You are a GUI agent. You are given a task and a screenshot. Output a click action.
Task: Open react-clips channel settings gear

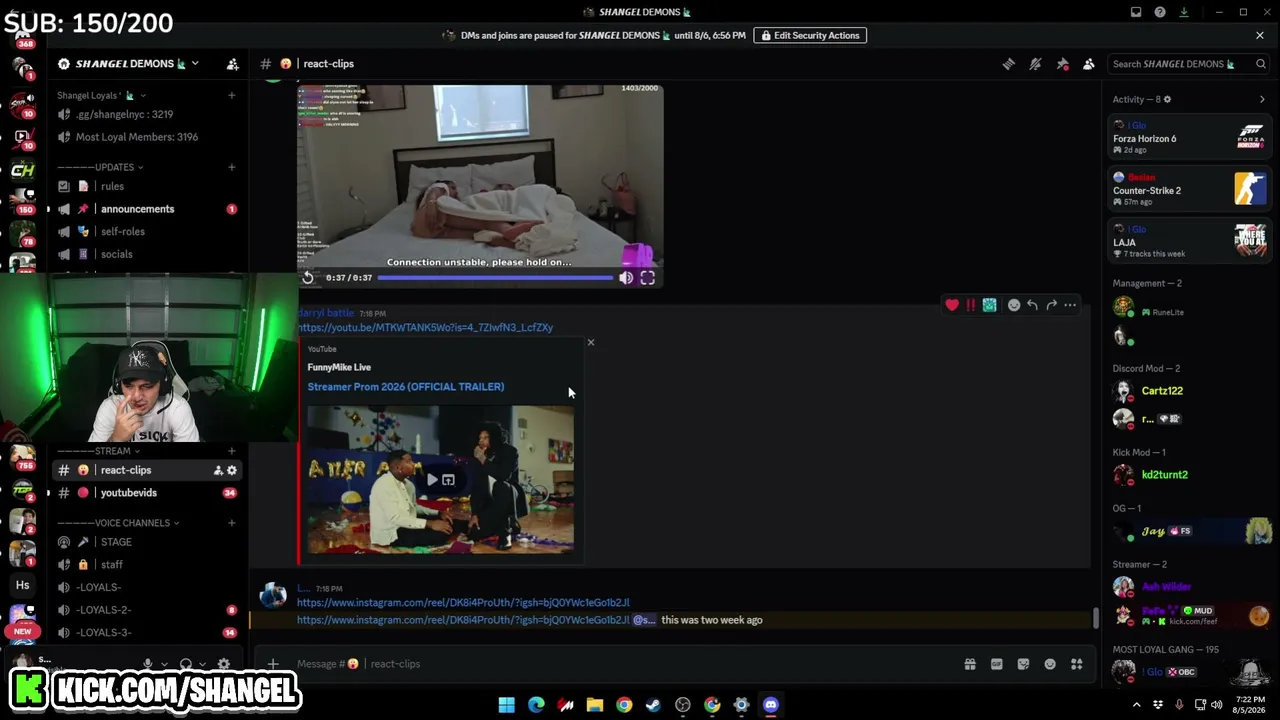pyautogui.click(x=232, y=470)
